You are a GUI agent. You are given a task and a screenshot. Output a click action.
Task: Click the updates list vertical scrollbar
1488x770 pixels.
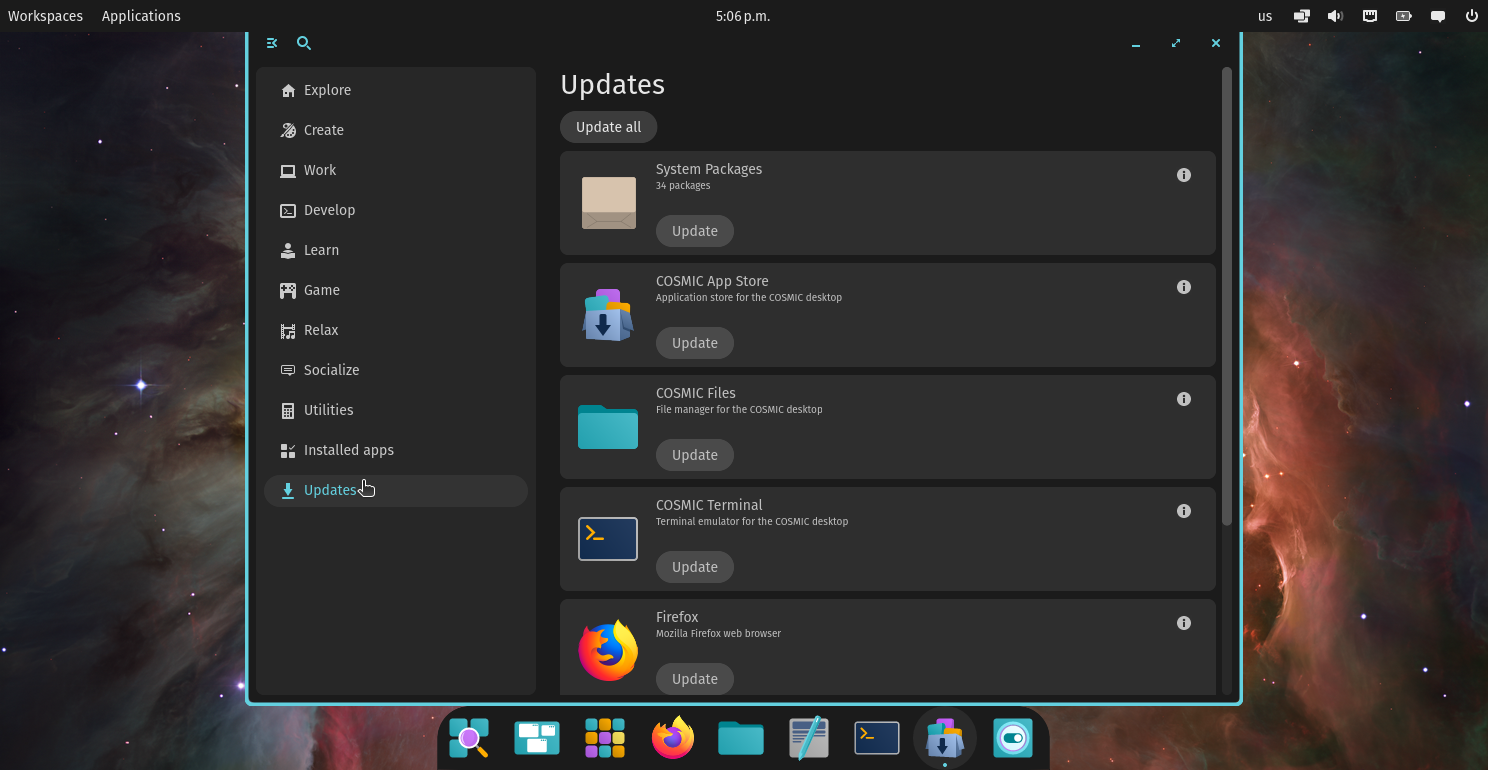(x=1227, y=296)
